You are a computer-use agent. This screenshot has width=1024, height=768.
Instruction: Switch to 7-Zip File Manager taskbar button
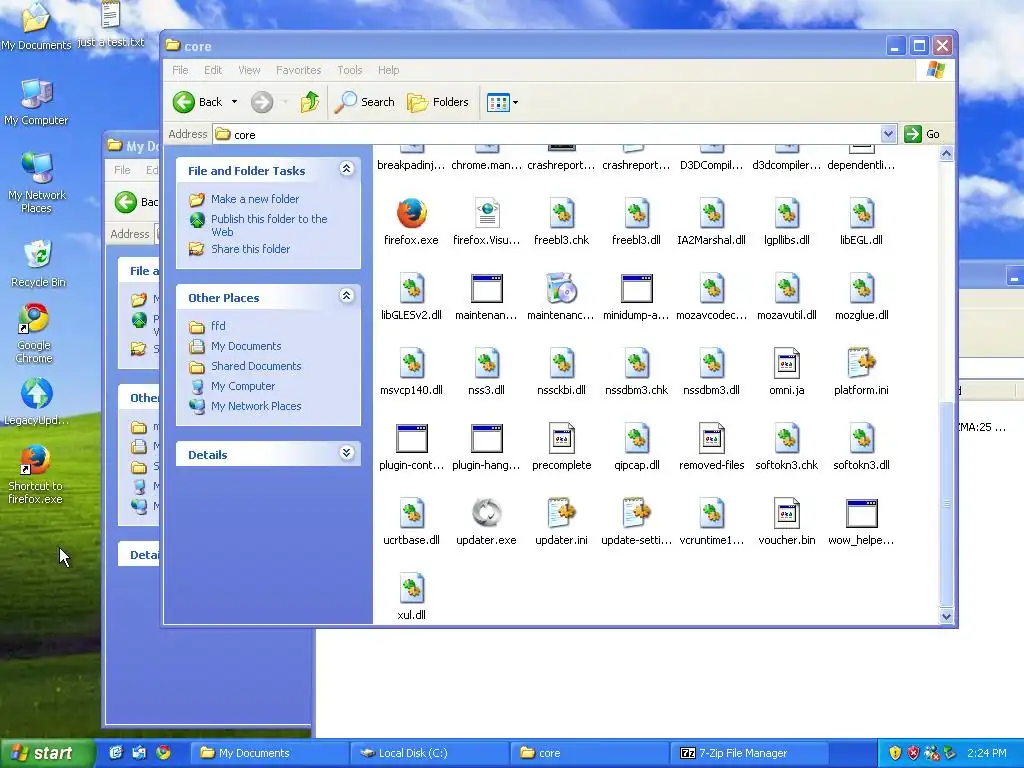point(749,753)
